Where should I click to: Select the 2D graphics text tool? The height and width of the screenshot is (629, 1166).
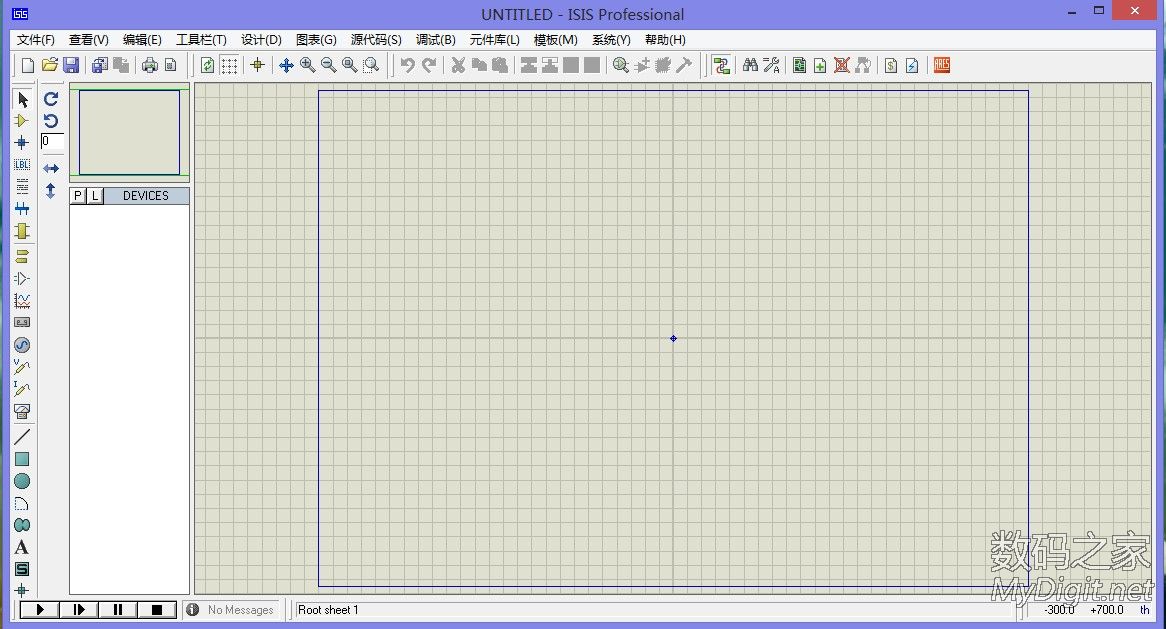(x=22, y=547)
